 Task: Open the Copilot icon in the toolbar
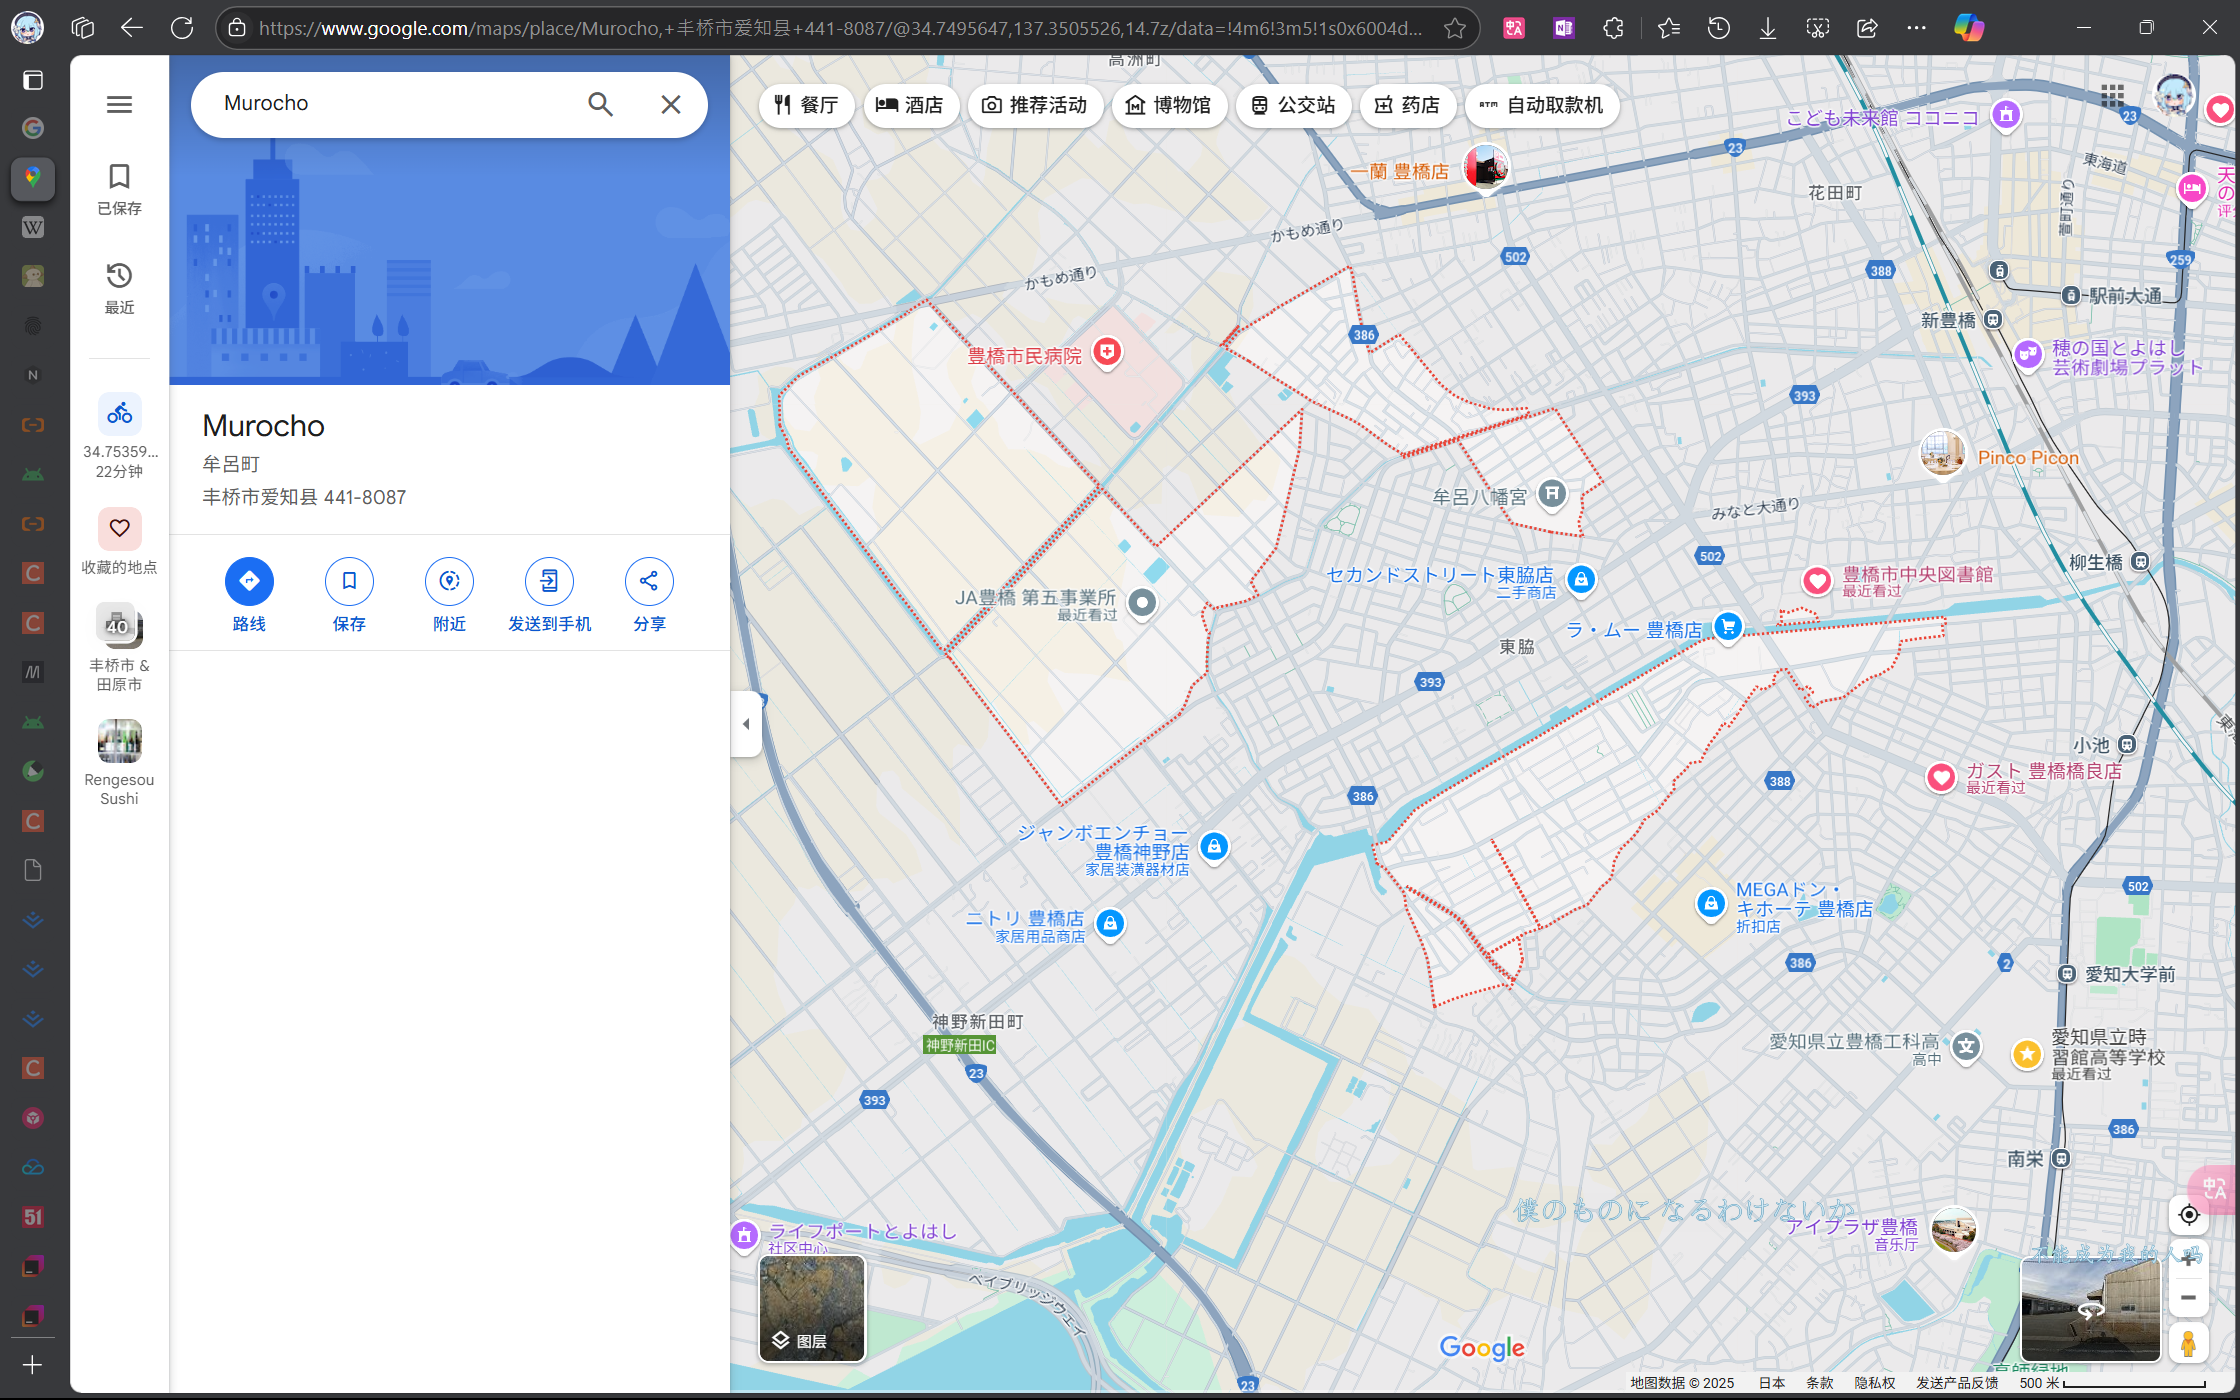coord(1969,28)
